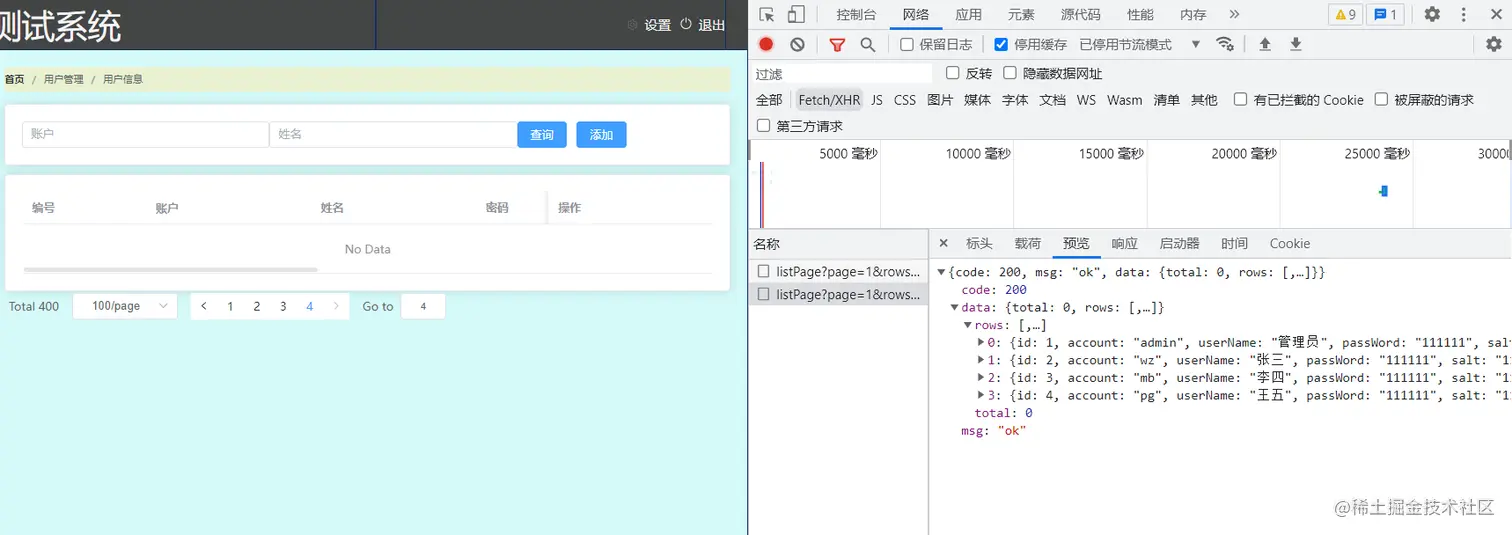Focus the 姓名 name input field

[393, 134]
